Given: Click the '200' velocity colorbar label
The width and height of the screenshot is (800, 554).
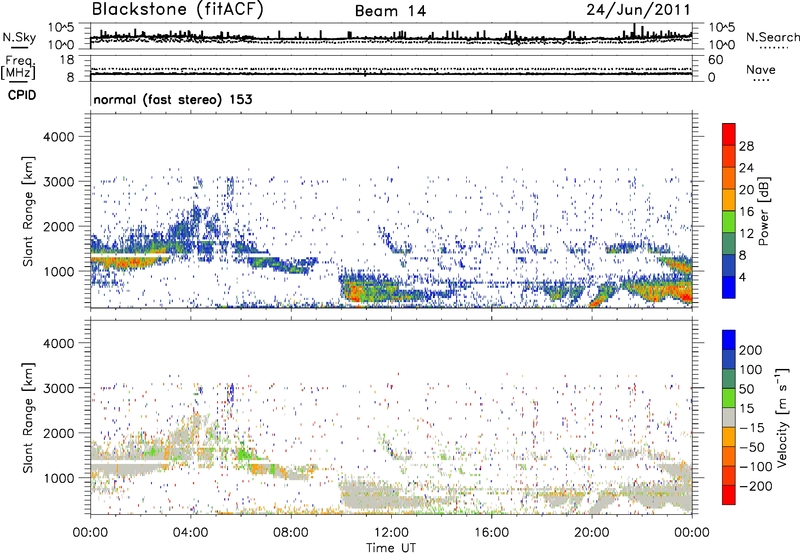Looking at the screenshot, I should 751,350.
